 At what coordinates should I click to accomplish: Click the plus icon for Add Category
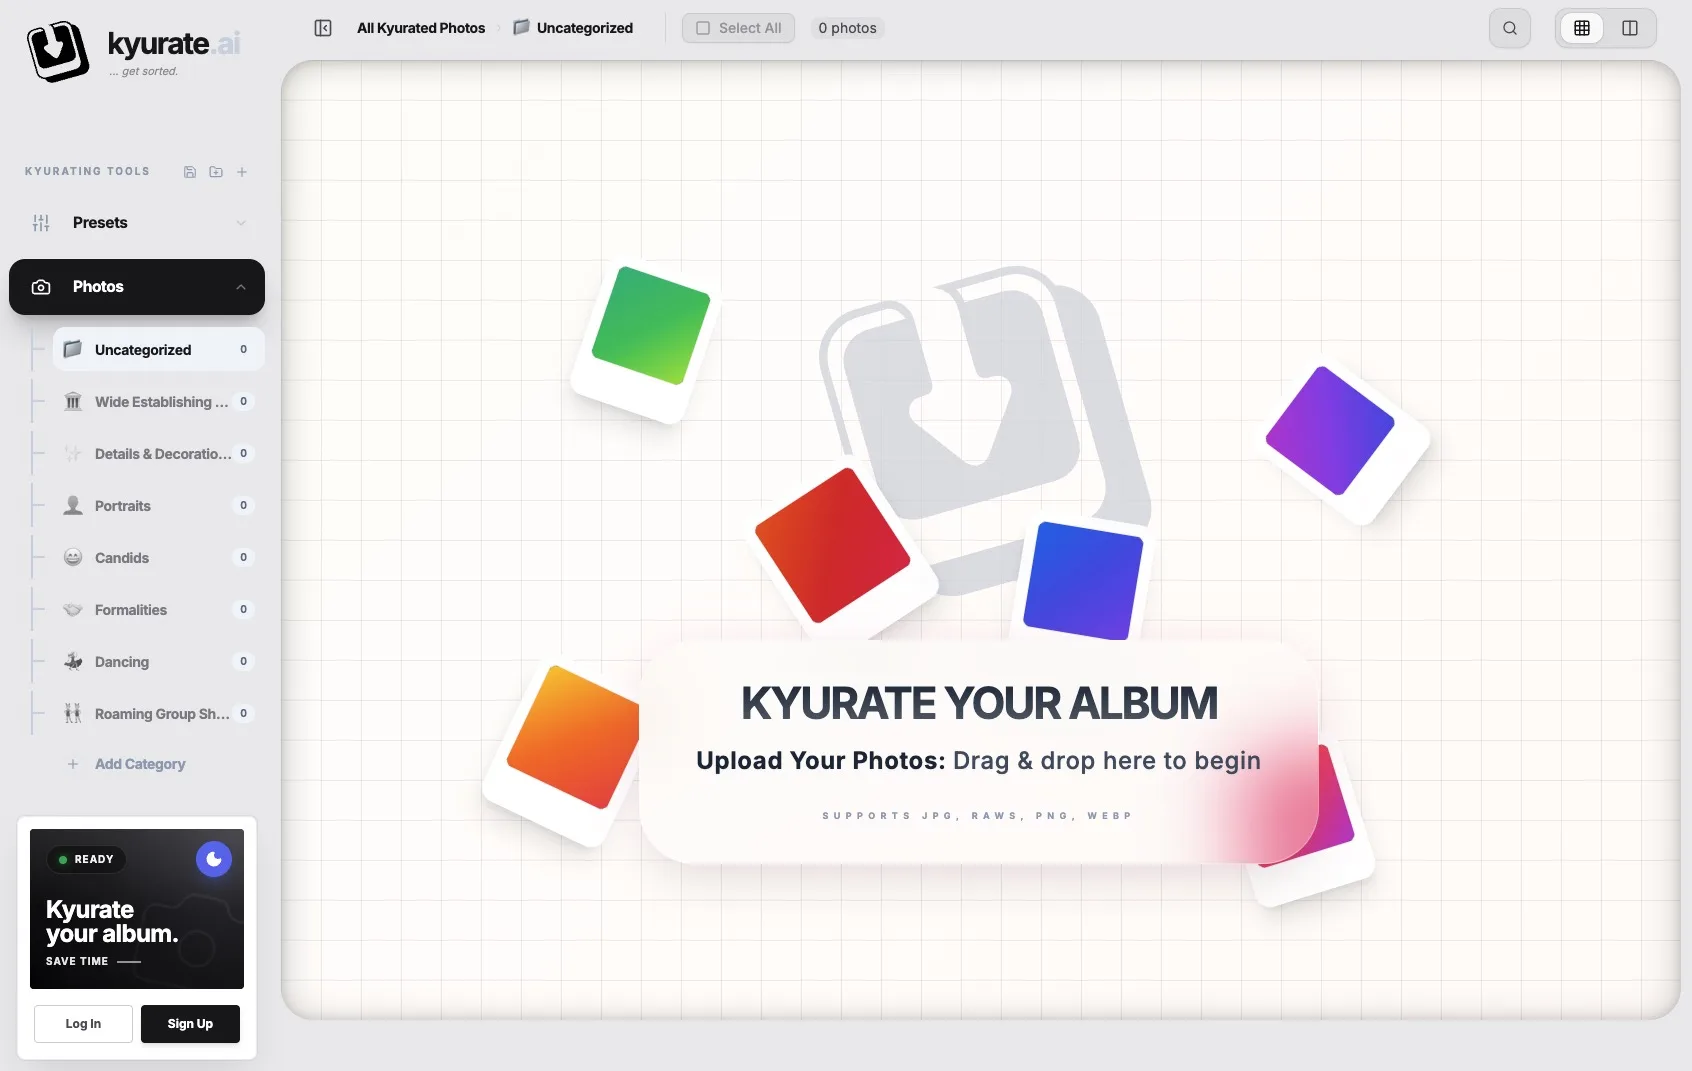click(x=73, y=764)
